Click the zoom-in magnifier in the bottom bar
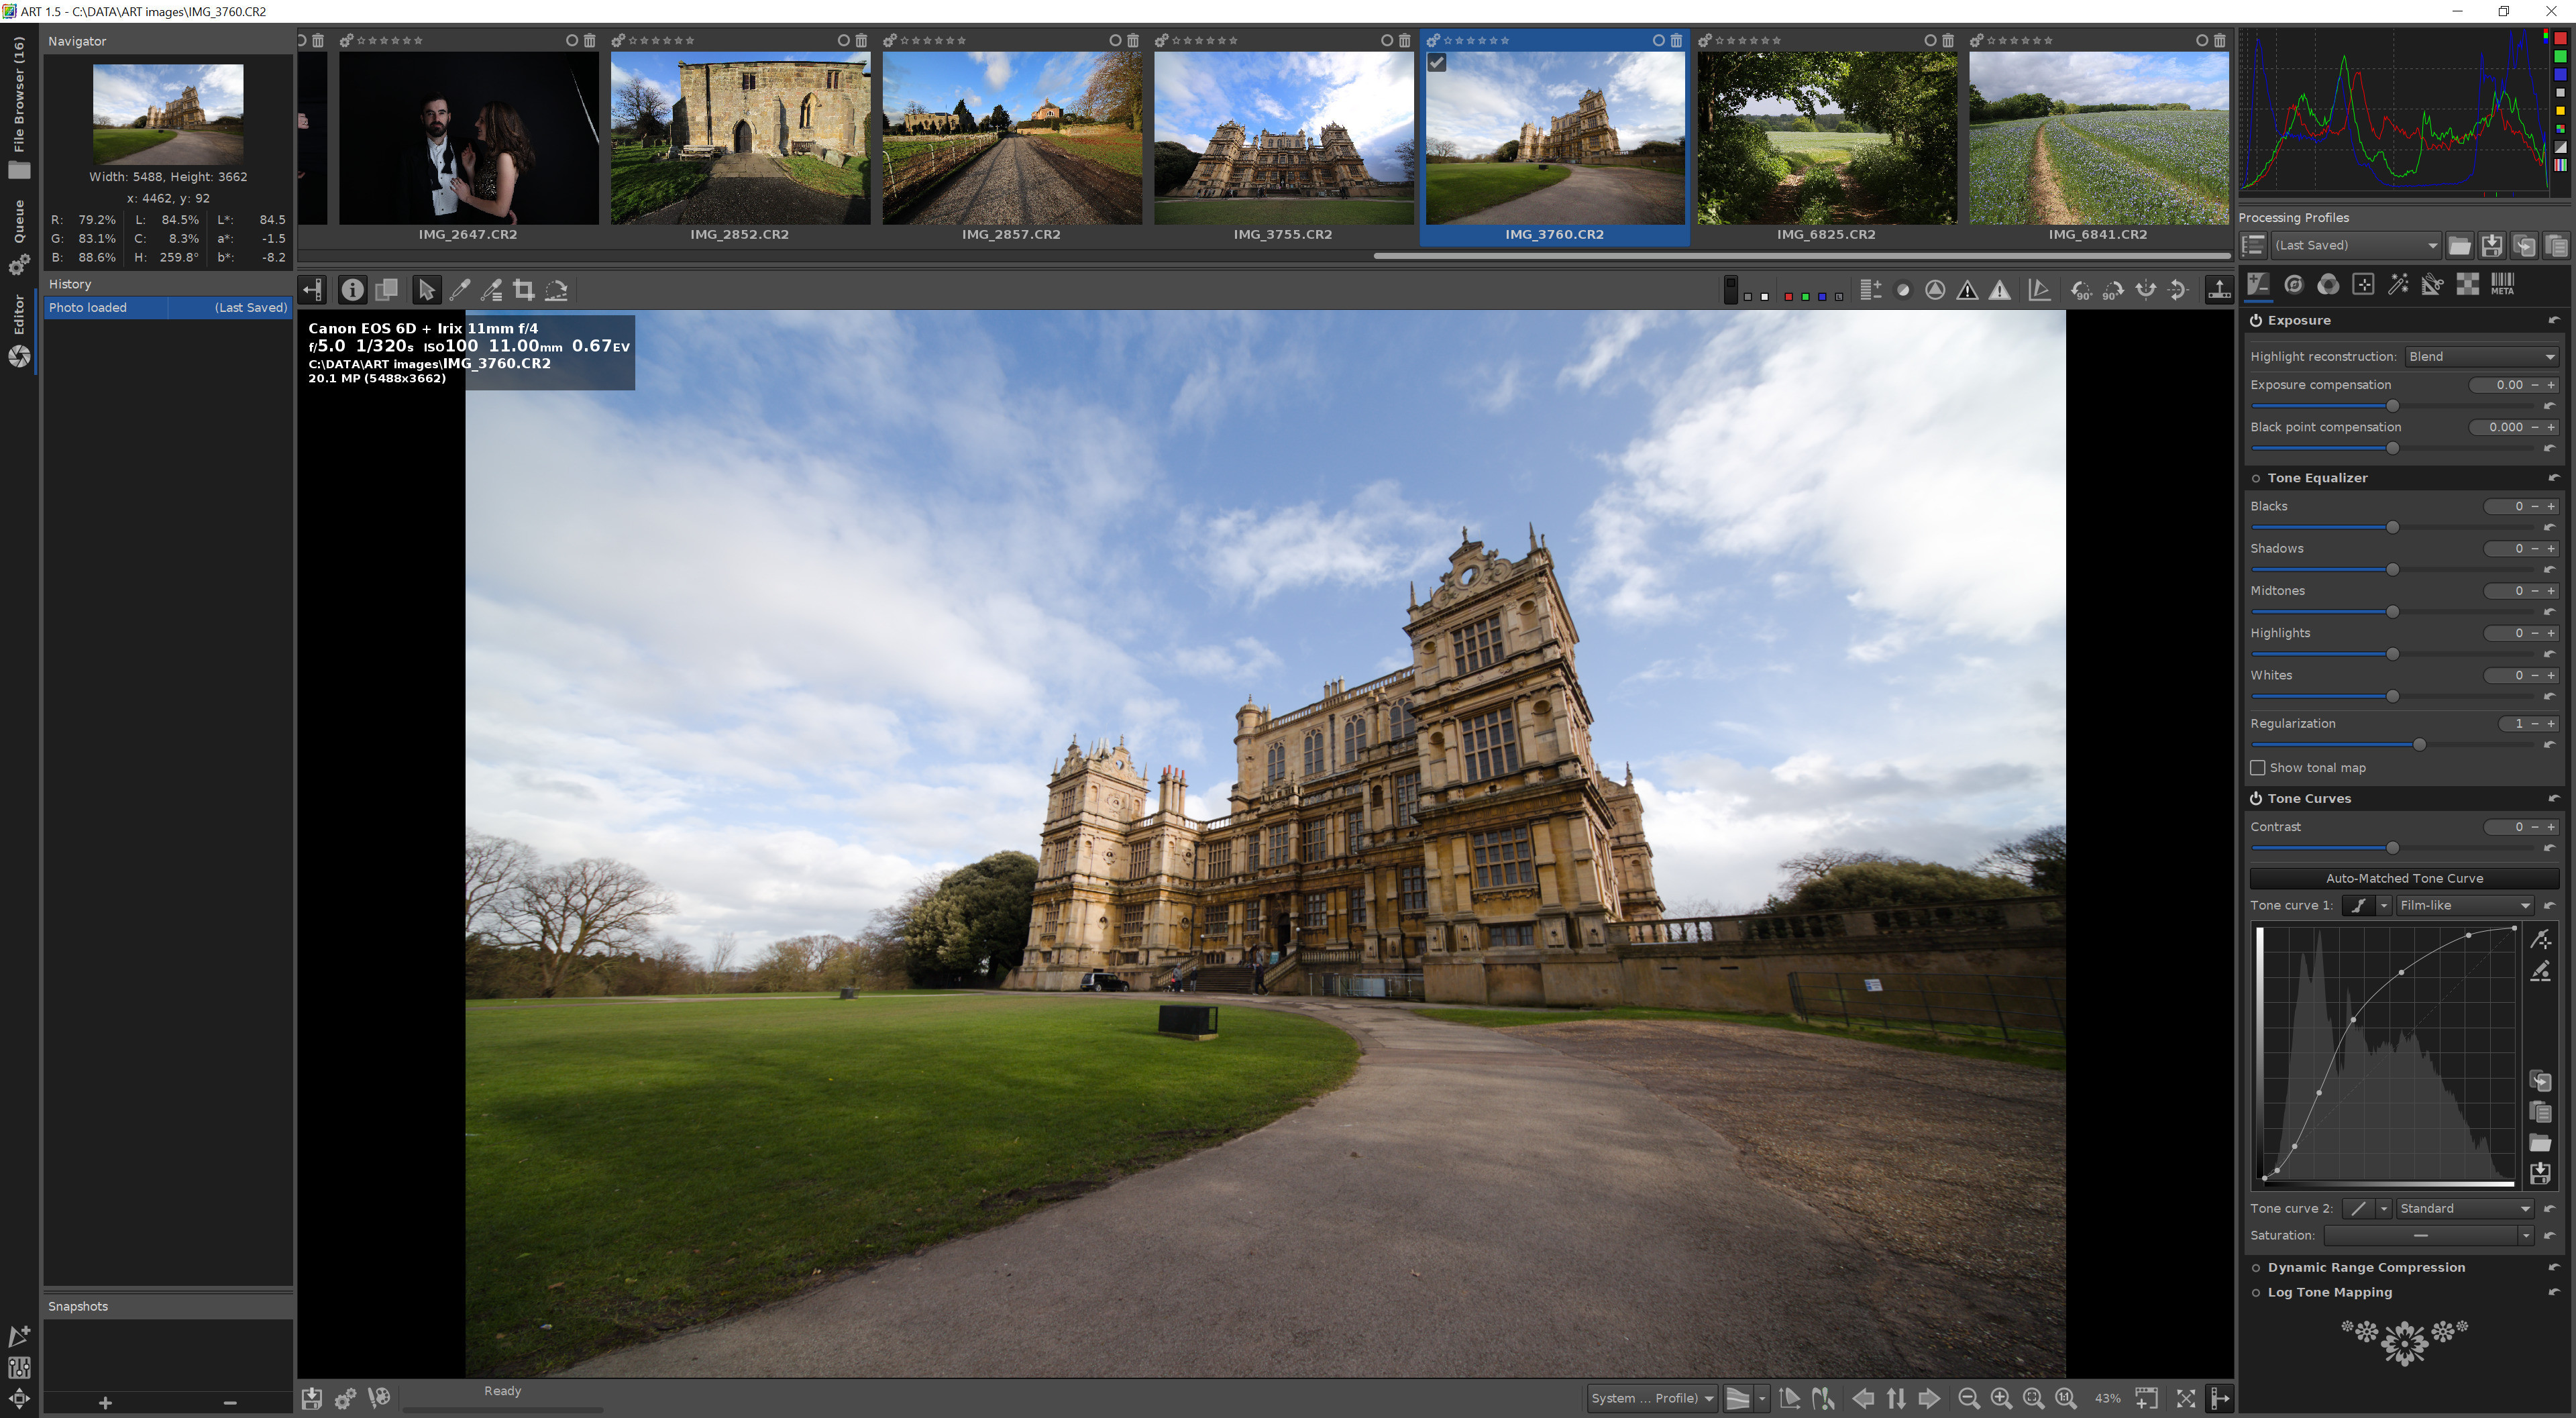 pyautogui.click(x=2001, y=1398)
